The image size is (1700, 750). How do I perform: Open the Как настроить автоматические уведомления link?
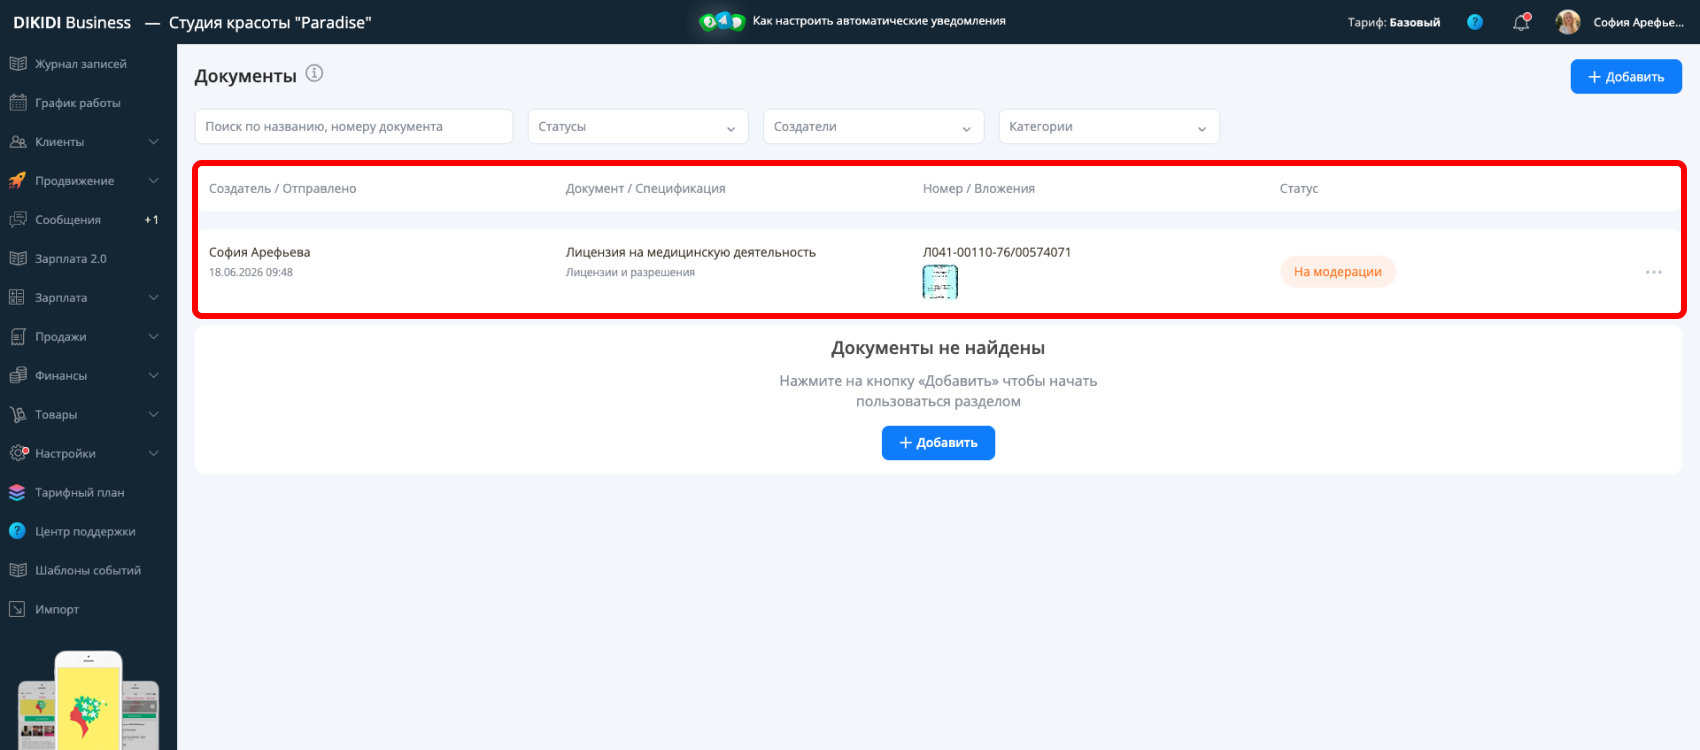coord(879,21)
